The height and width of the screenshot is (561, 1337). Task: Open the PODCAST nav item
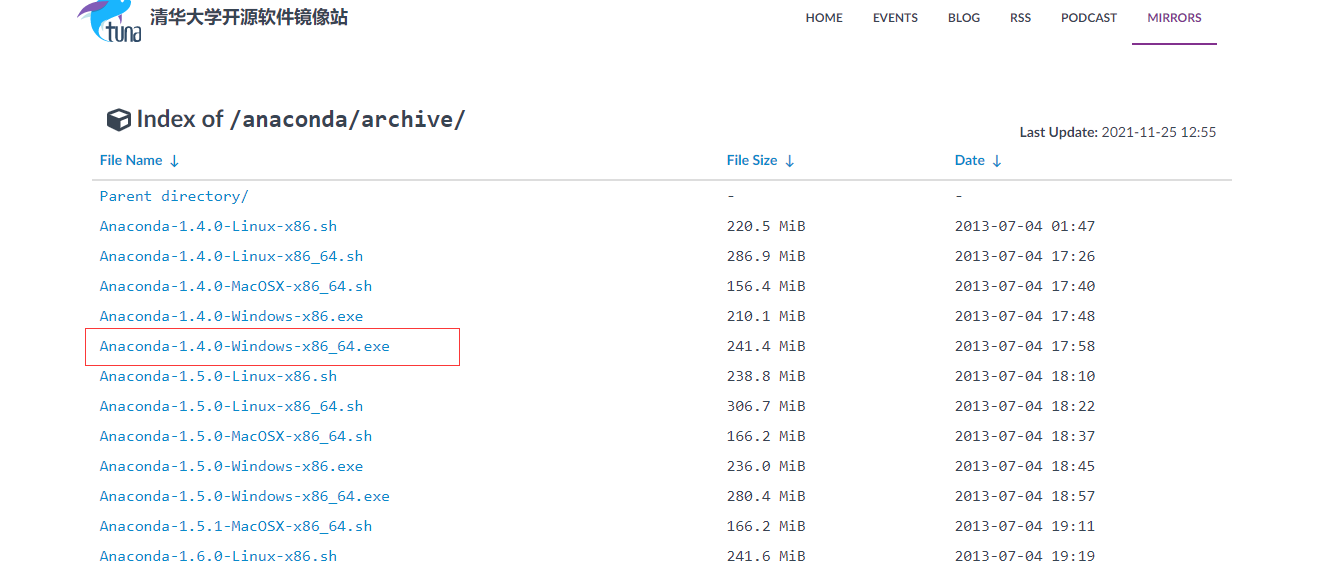[1089, 18]
